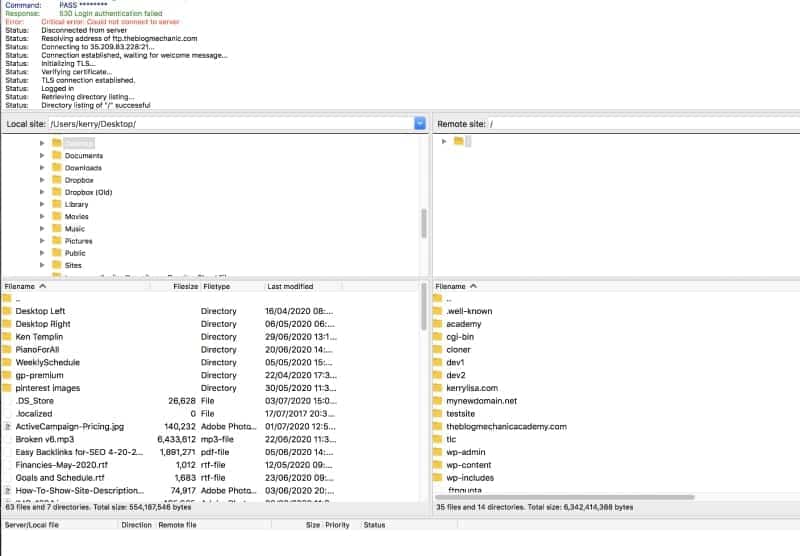Click the .DS_Store file icon
The image size is (800, 556).
coord(8,401)
